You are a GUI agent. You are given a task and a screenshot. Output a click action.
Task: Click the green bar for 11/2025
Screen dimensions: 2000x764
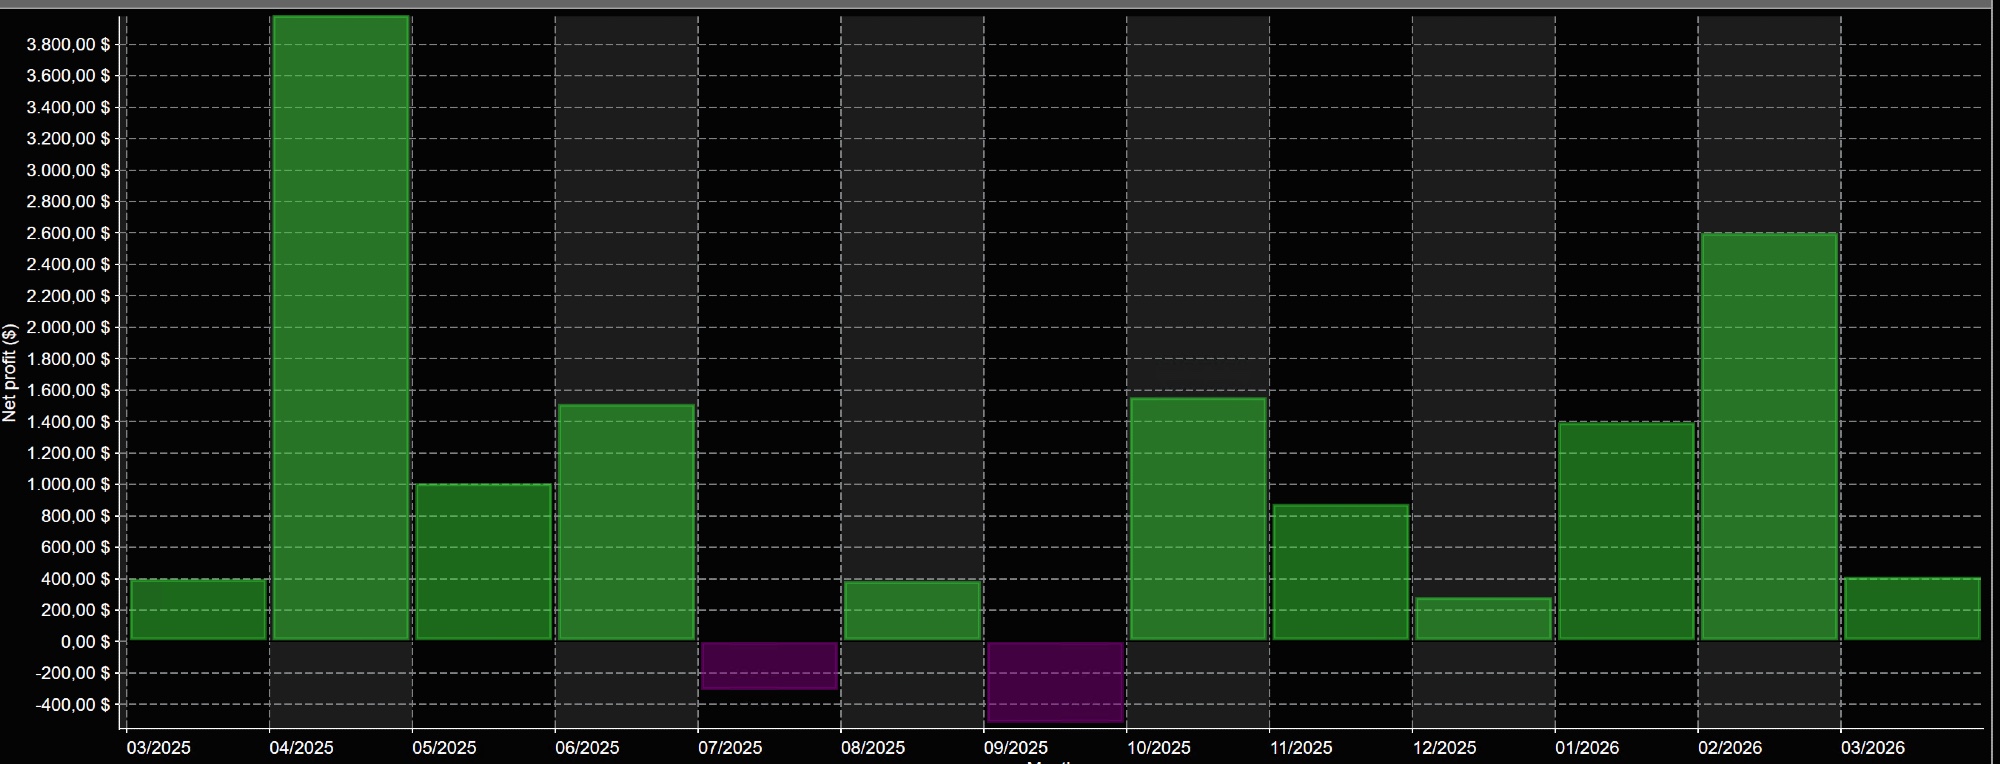click(1340, 571)
